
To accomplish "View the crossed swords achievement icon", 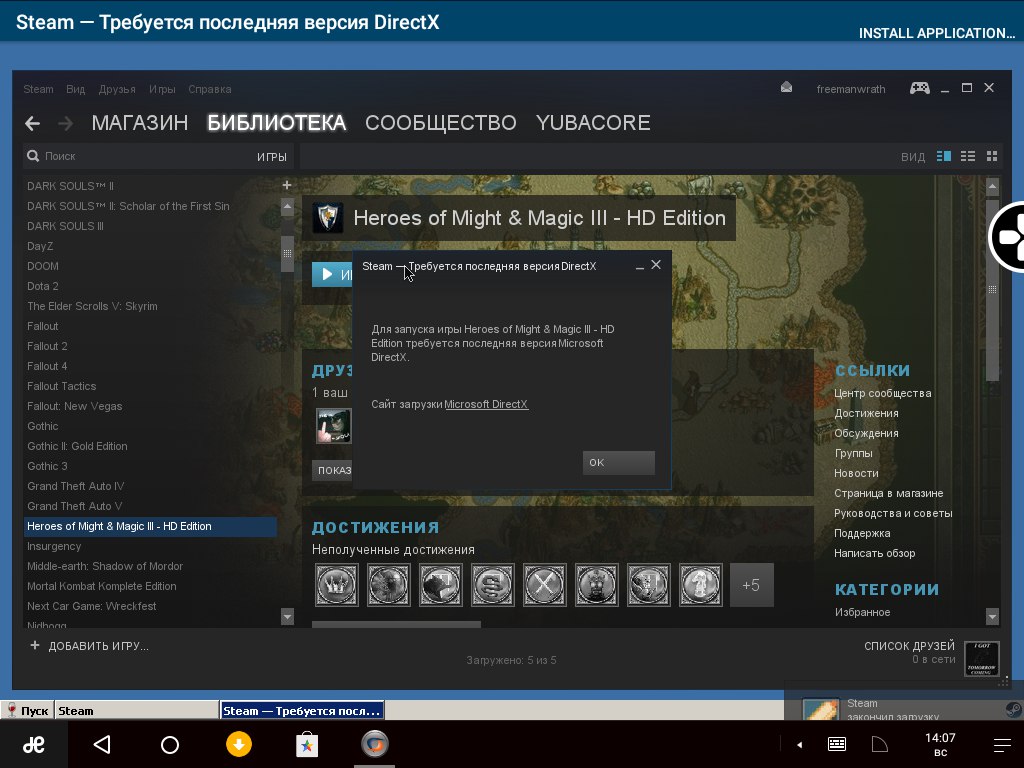I will (545, 584).
